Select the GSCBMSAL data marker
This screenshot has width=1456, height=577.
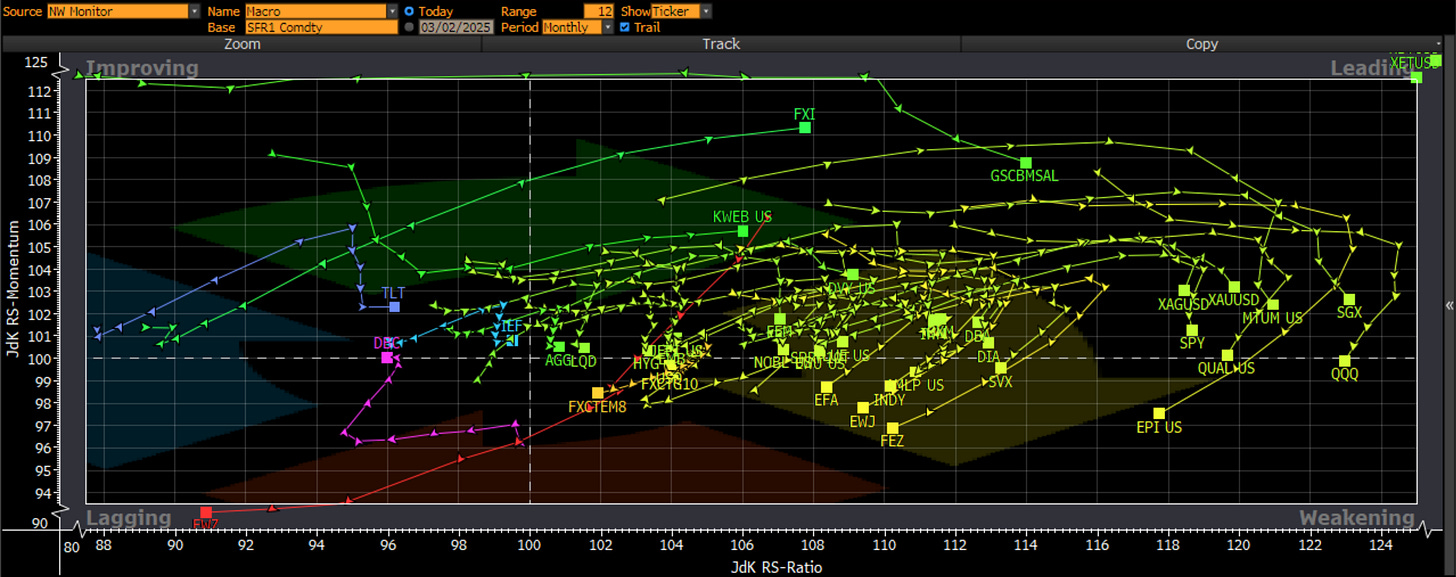pos(1025,162)
